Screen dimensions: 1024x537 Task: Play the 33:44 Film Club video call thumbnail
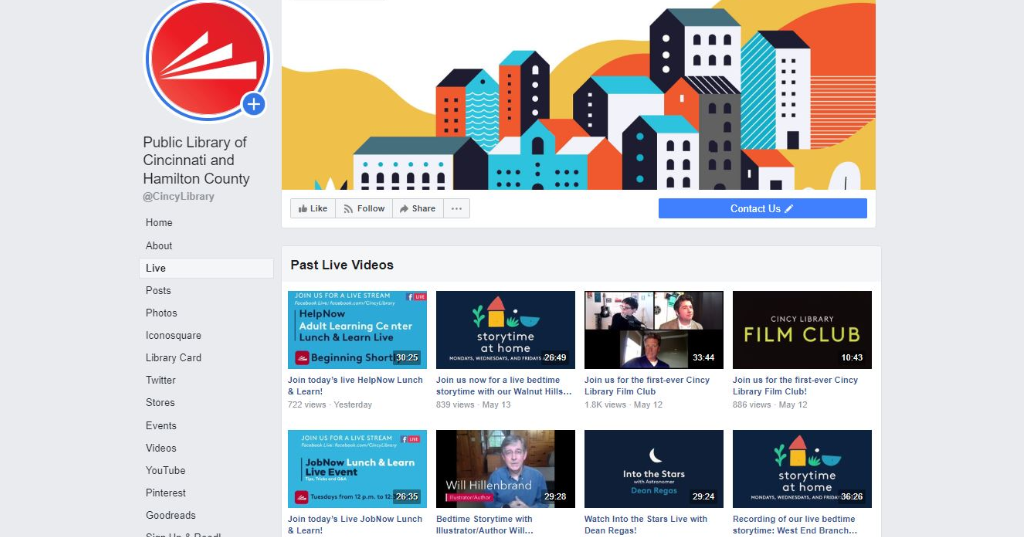(654, 330)
